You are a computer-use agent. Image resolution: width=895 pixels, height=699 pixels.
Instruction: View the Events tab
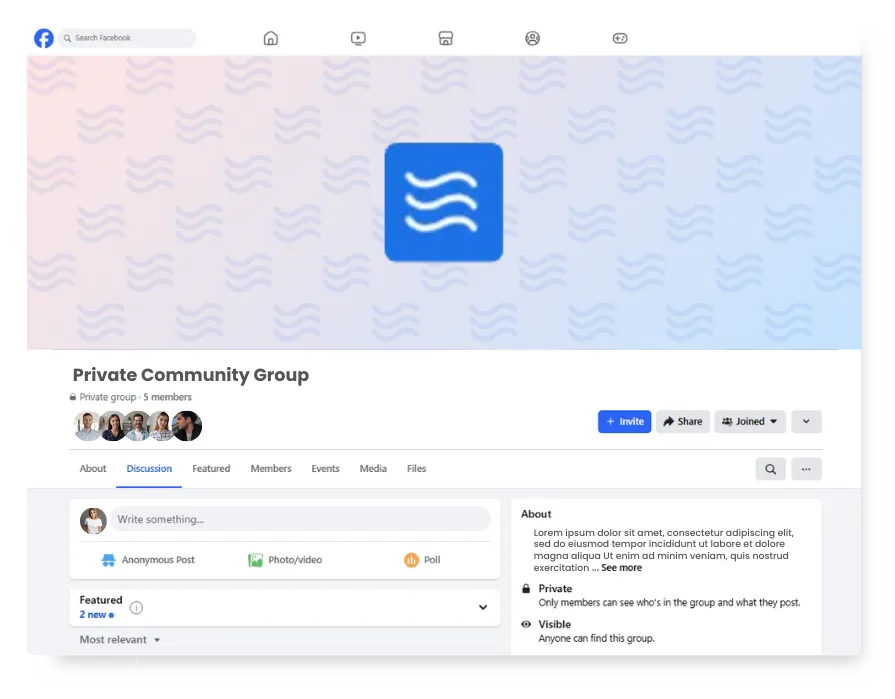325,468
